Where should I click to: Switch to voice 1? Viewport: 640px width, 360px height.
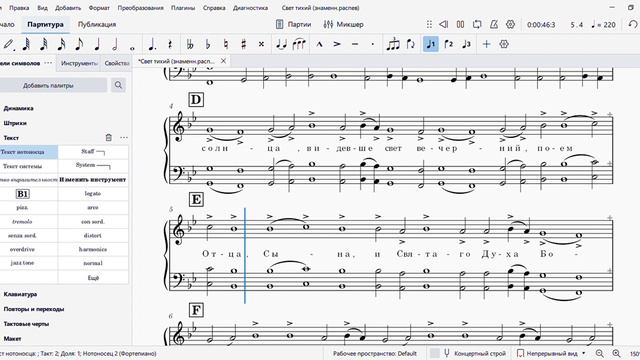431,44
